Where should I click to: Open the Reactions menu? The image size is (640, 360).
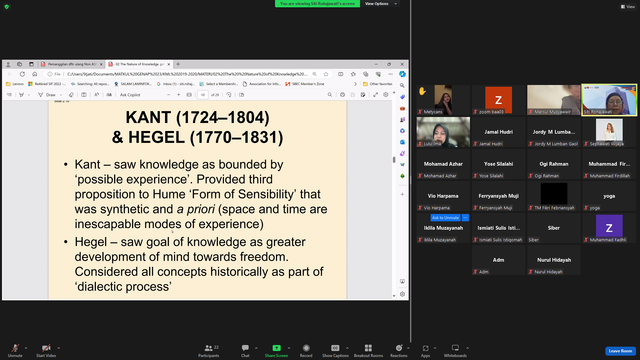click(398, 350)
